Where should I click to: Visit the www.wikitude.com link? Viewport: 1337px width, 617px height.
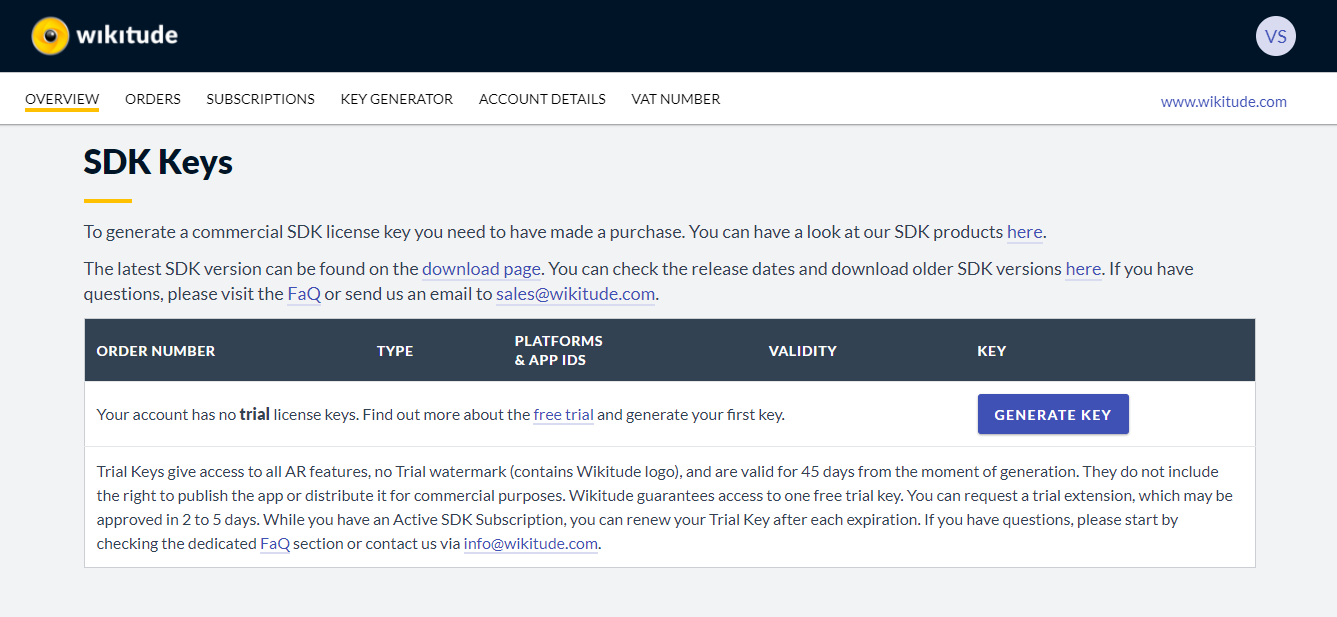click(1224, 101)
